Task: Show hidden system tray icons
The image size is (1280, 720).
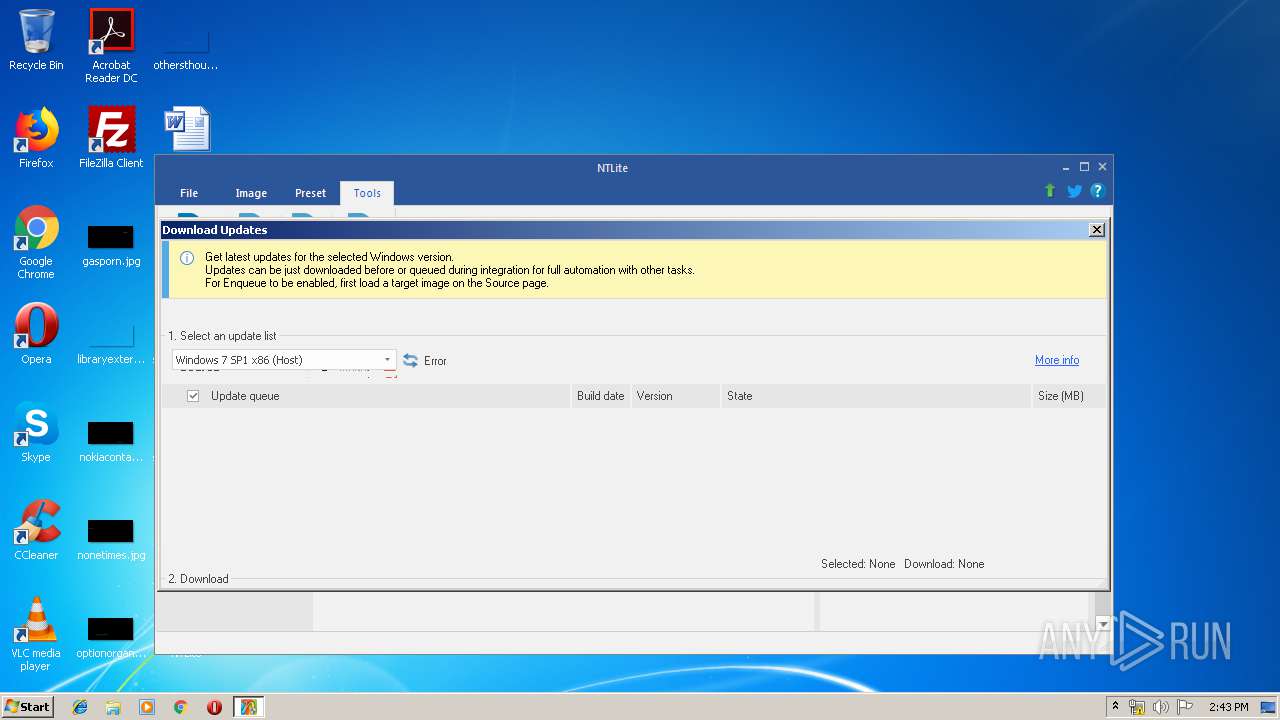Action: click(1115, 706)
